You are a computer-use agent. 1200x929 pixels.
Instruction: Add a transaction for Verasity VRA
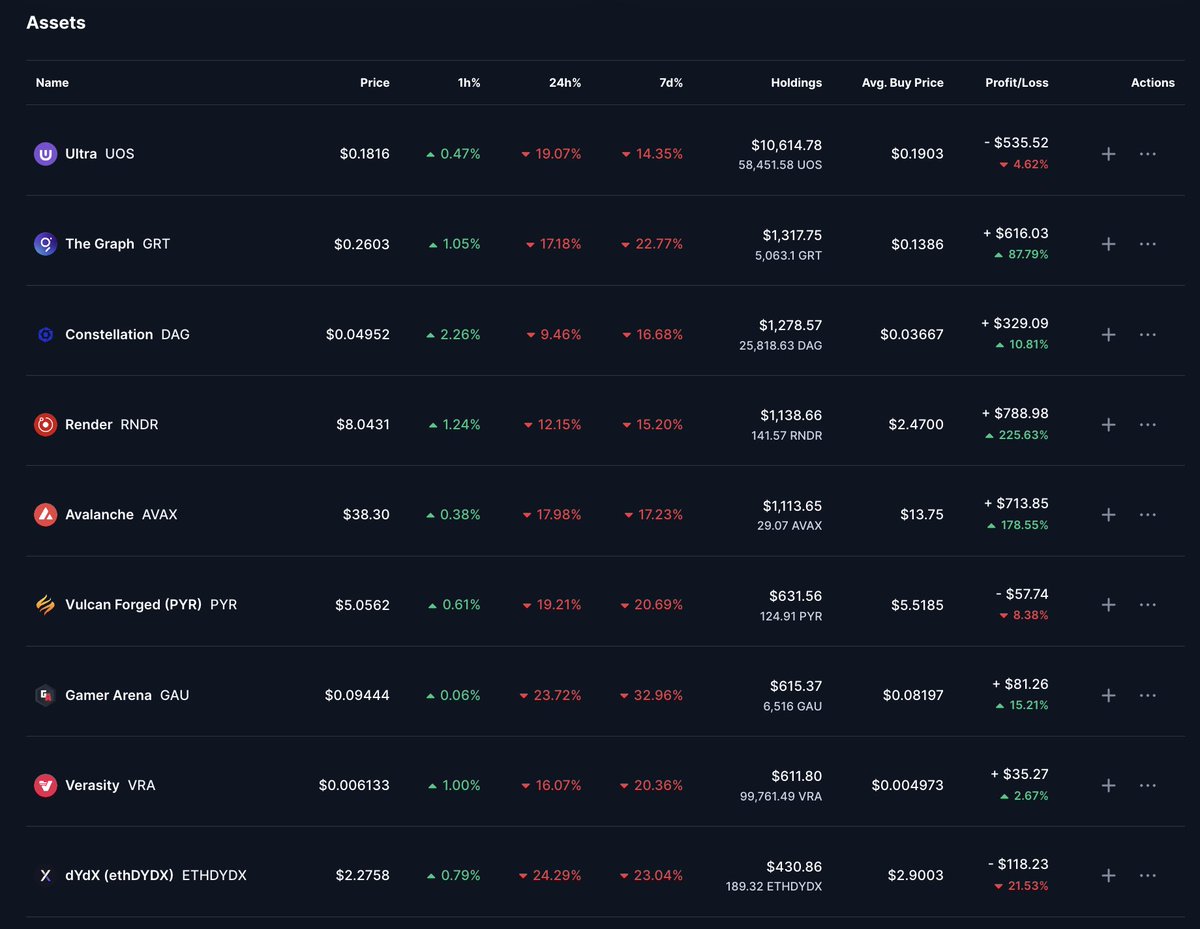[1108, 785]
